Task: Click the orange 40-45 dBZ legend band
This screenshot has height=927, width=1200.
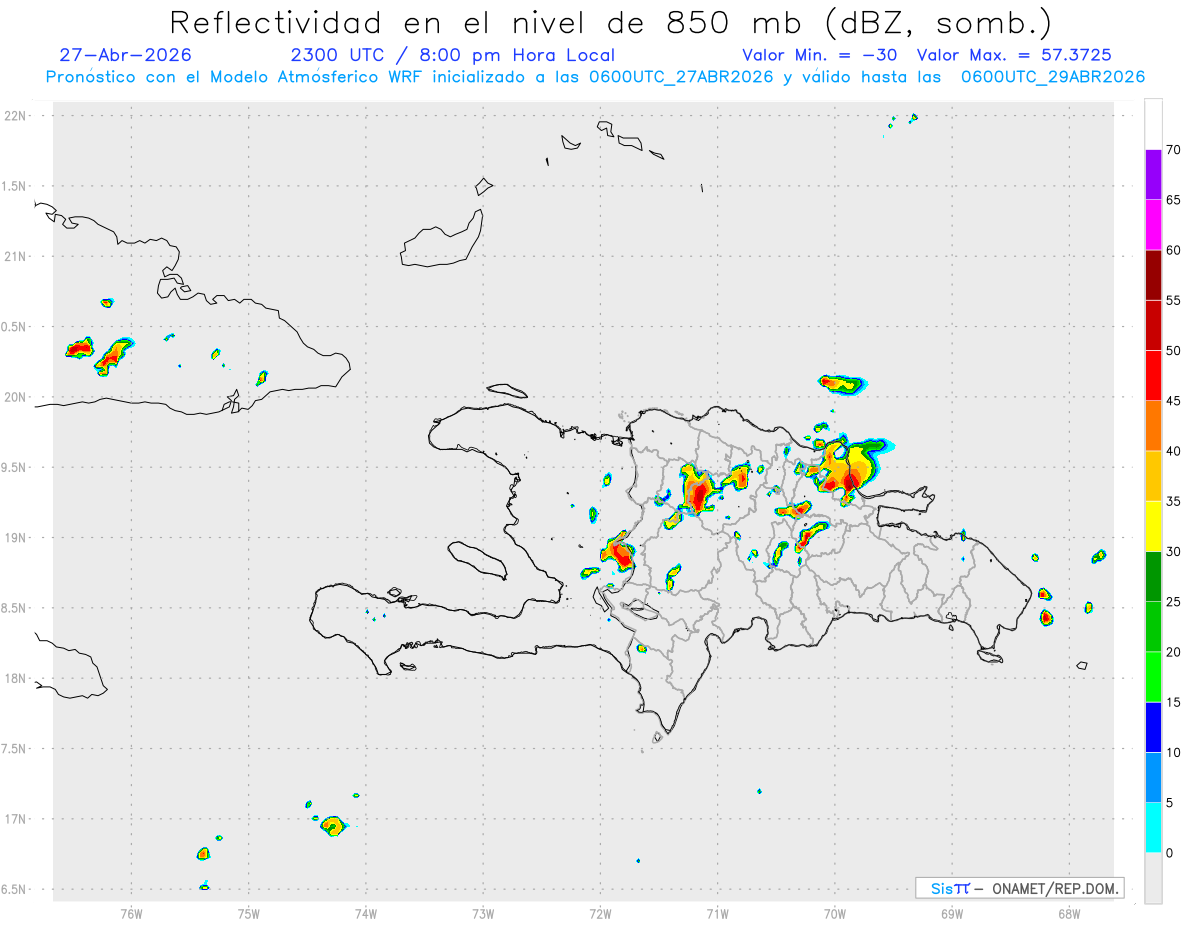Action: tap(1153, 426)
